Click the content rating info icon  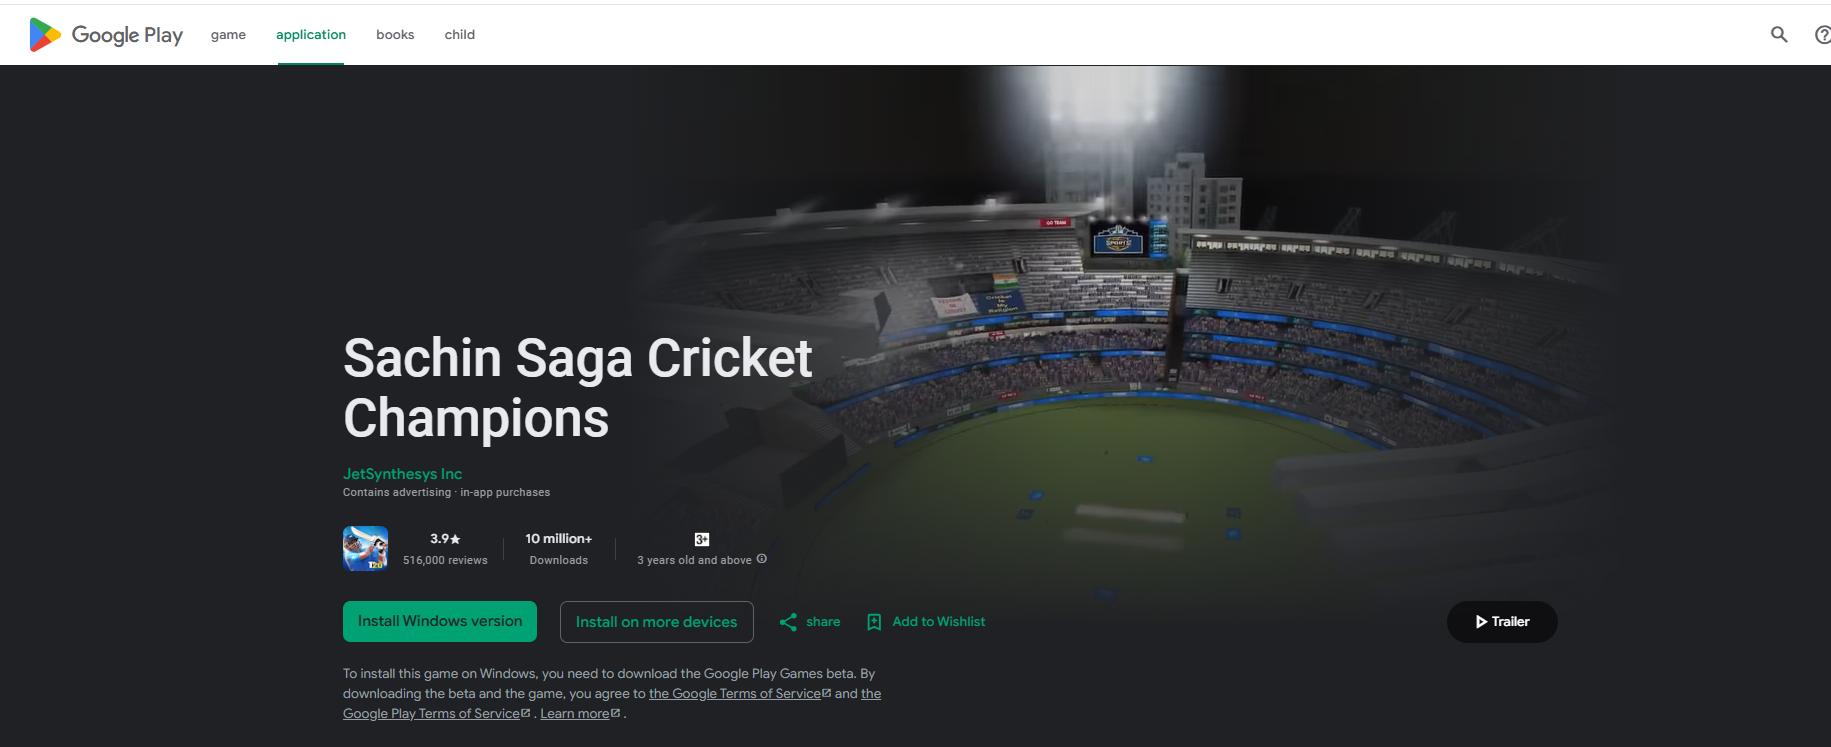coord(762,559)
